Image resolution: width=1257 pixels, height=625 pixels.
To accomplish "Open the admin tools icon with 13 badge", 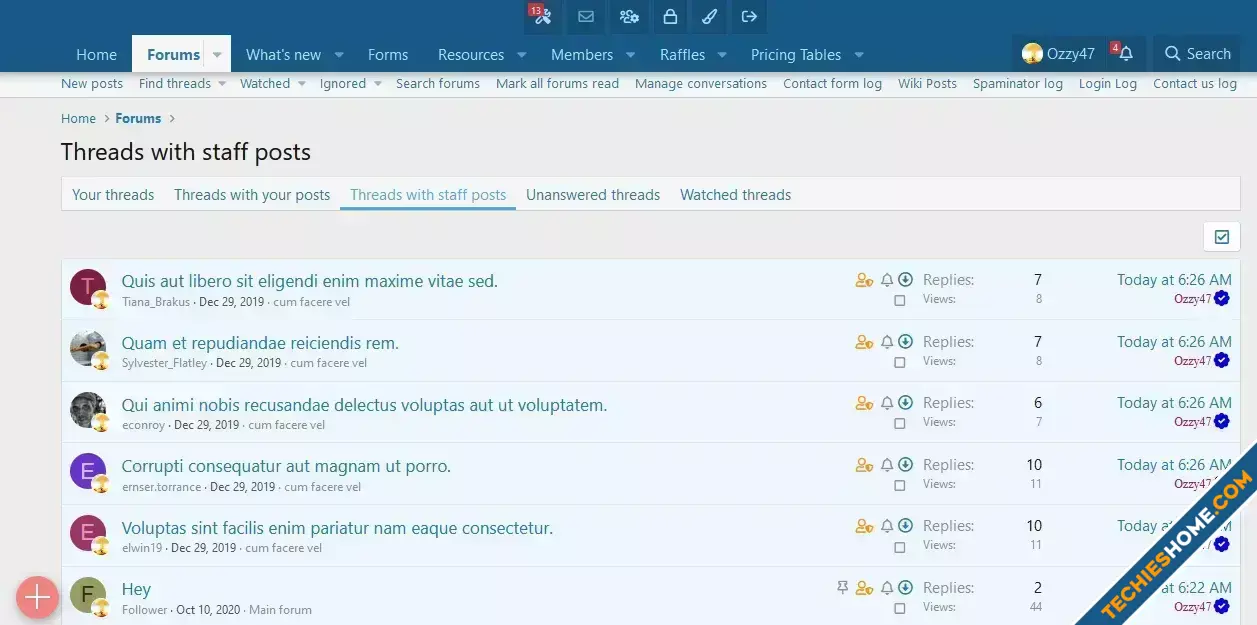I will (x=543, y=16).
